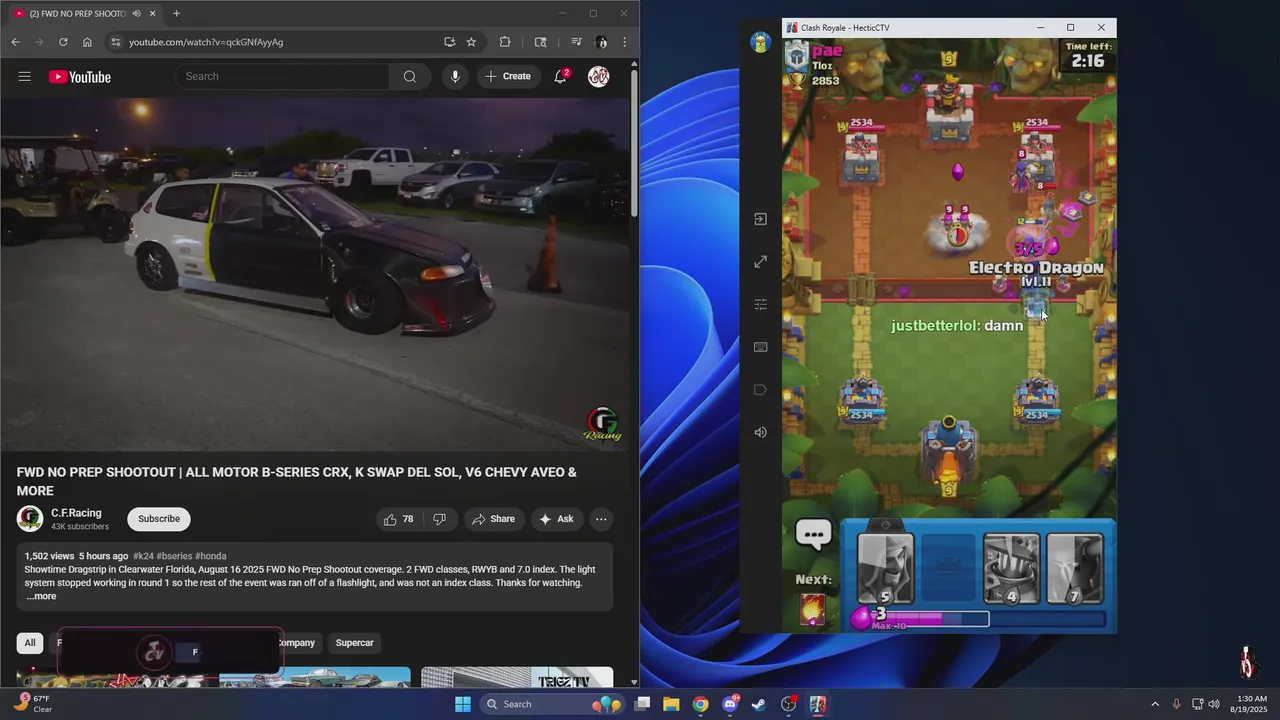Screen dimensions: 1280x720
Task: Open Windows Start menu
Action: click(463, 704)
